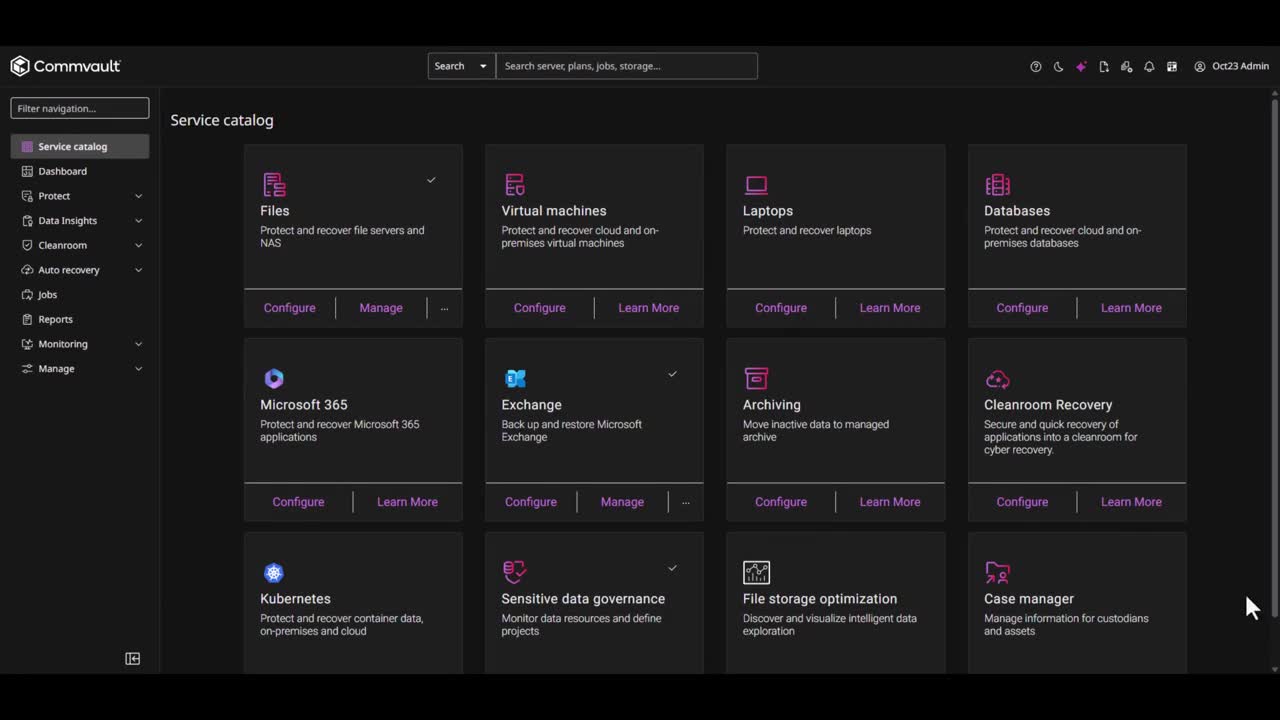Open Jobs from the navigation menu
This screenshot has height=720, width=1280.
[x=47, y=295]
